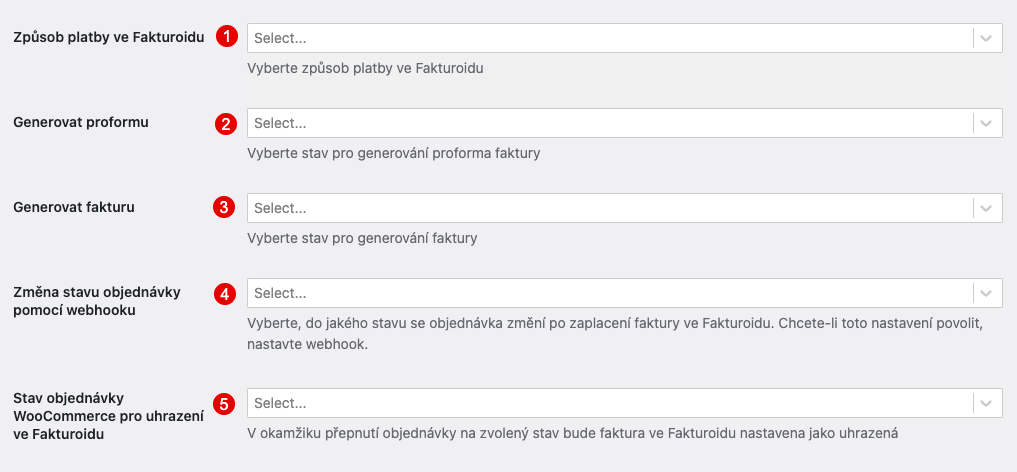The width and height of the screenshot is (1017, 472).
Task: Expand chevron of Generovat proformu select
Action: tap(987, 123)
